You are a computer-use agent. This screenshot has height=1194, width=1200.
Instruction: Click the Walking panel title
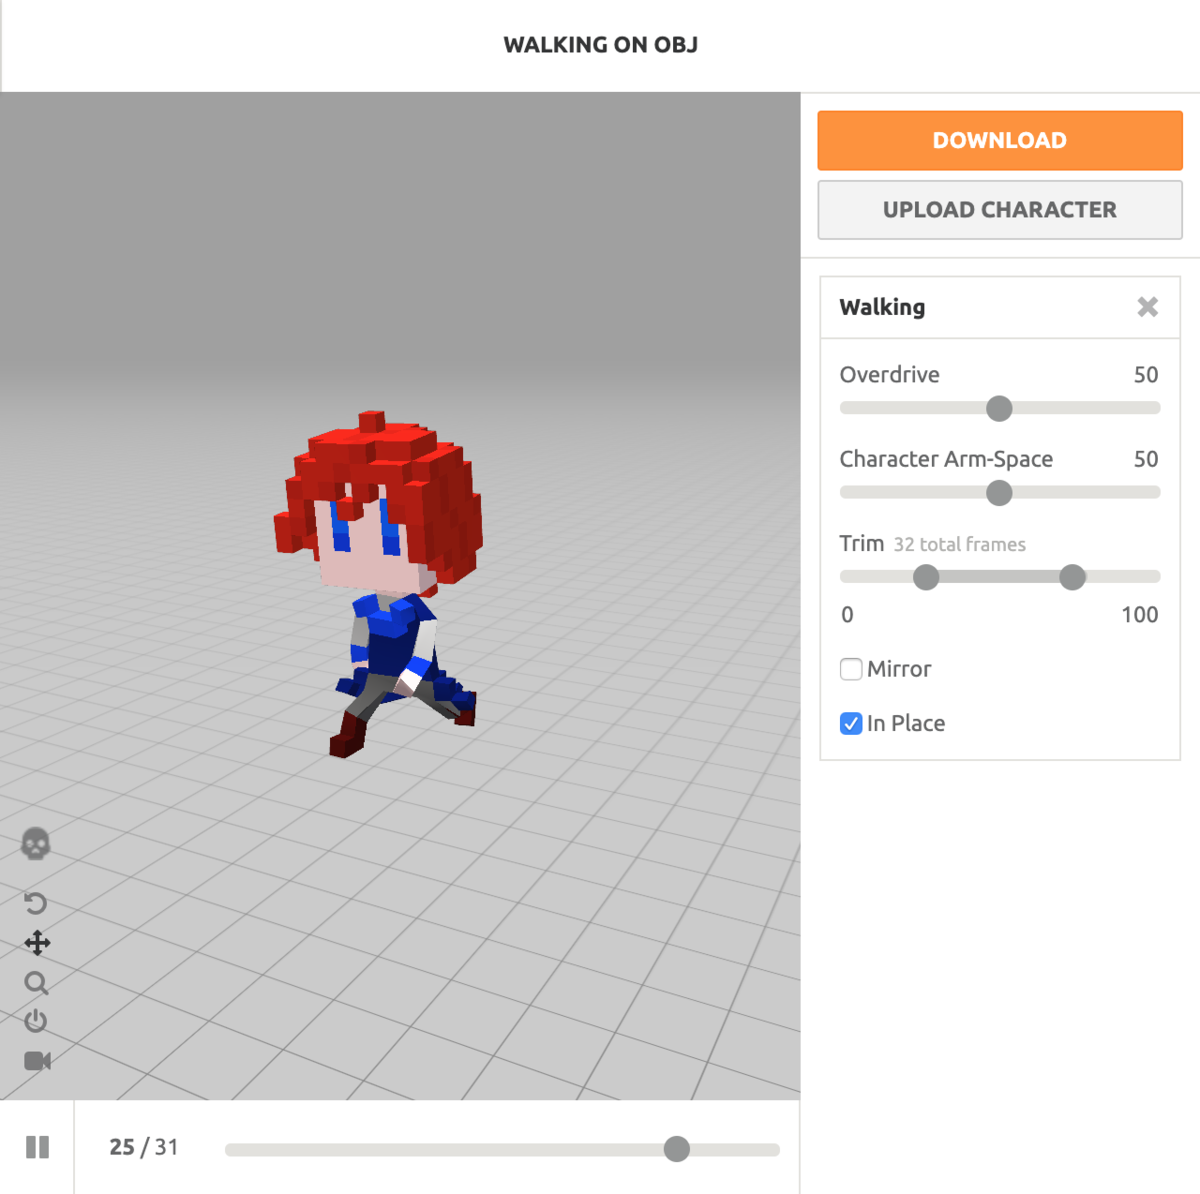(x=882, y=307)
